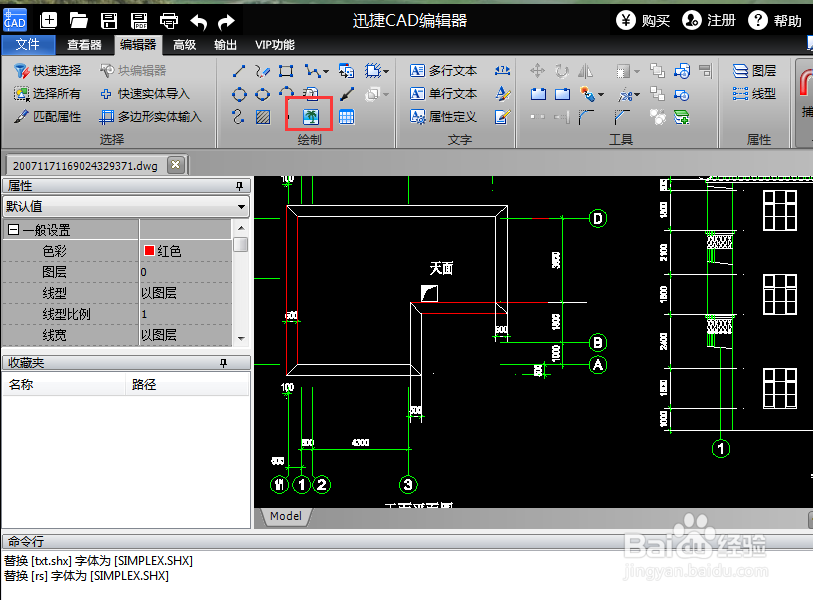Click Select All 选择所有
Image resolution: width=813 pixels, height=600 pixels.
[x=48, y=94]
